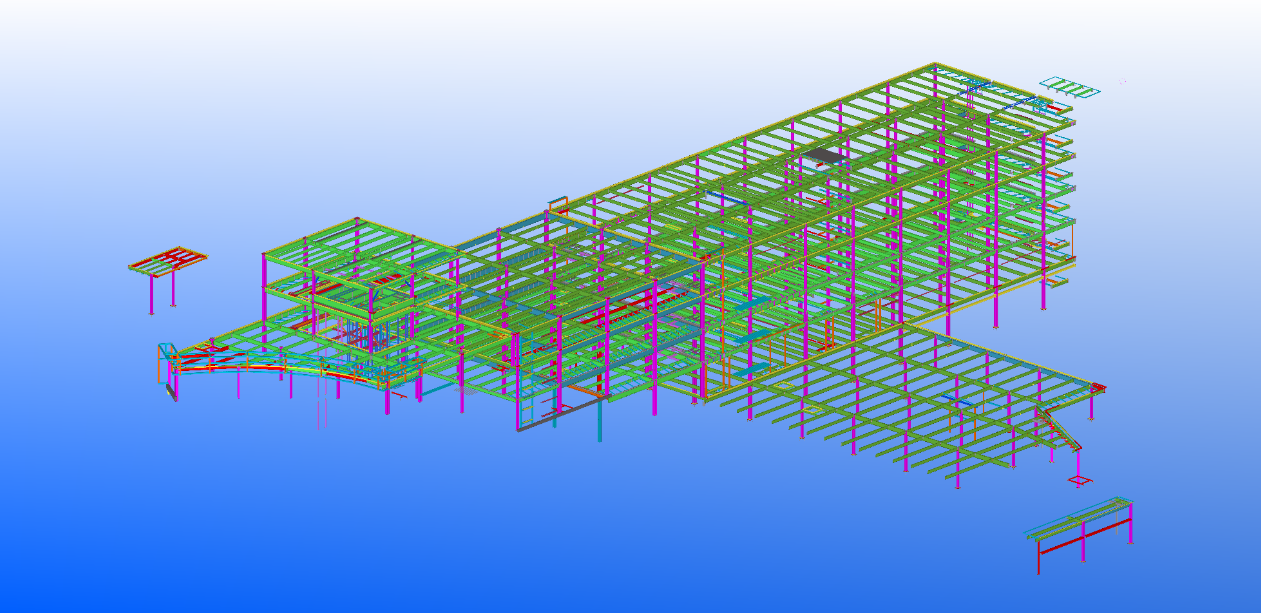Select the dark gray plate on the roof
Viewport: 1261px width, 613px height.
826,156
